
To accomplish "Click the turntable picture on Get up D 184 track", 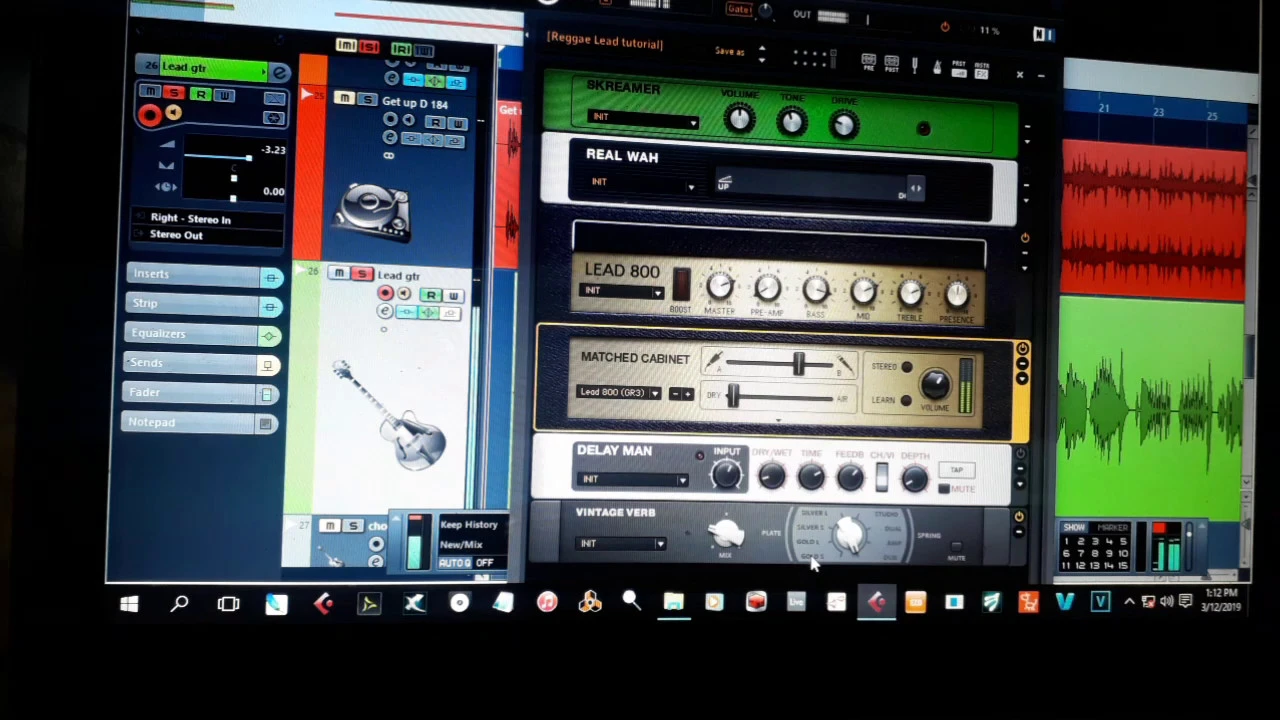I will tap(373, 210).
